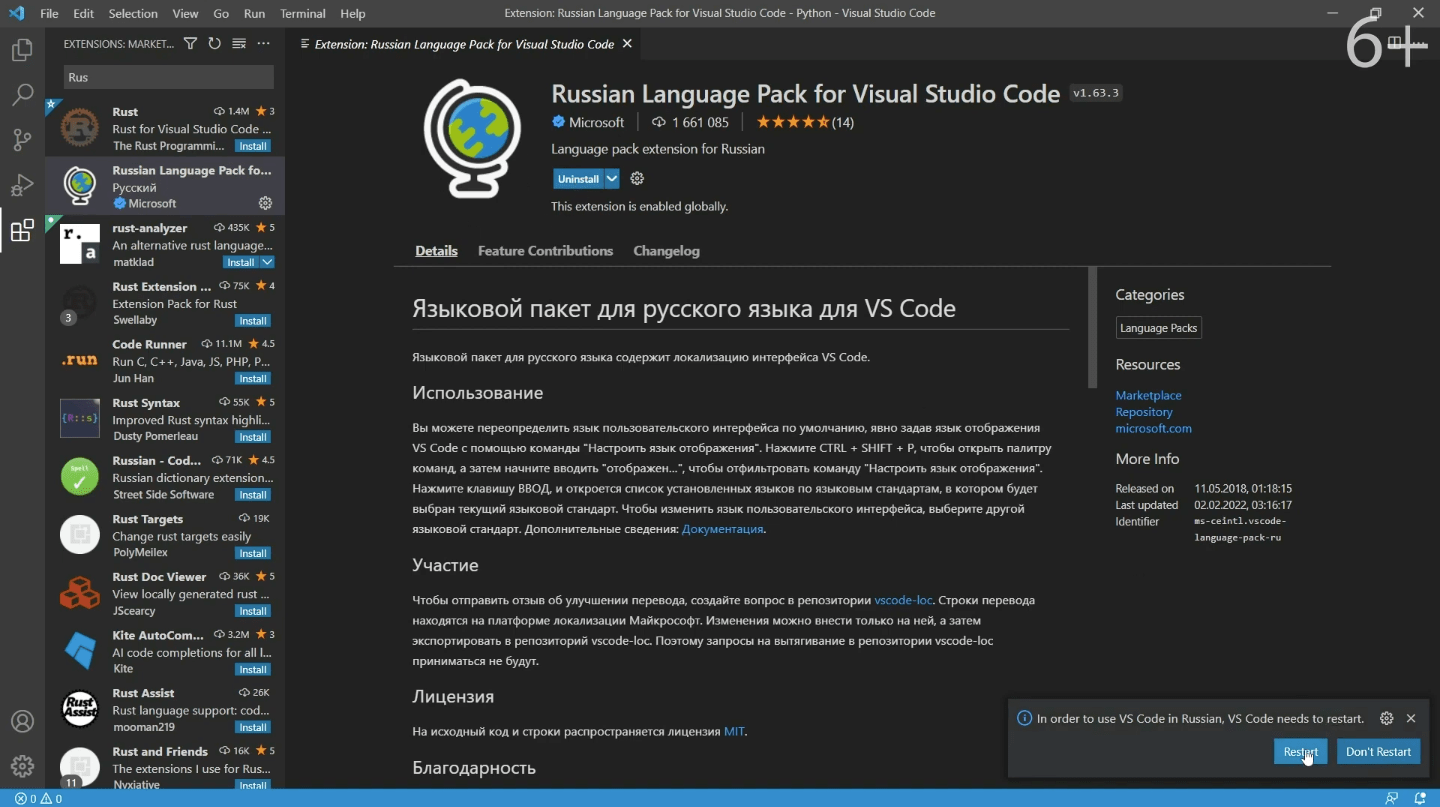Switch to Feature Contributions tab
The image size is (1440, 807).
point(545,251)
